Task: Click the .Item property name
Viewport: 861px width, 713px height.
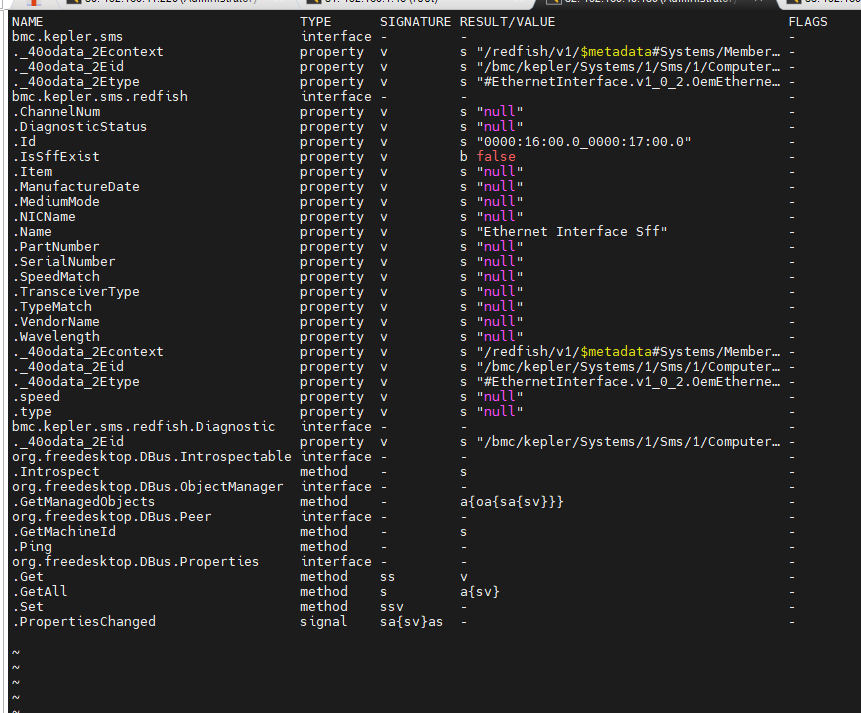Action: point(32,172)
